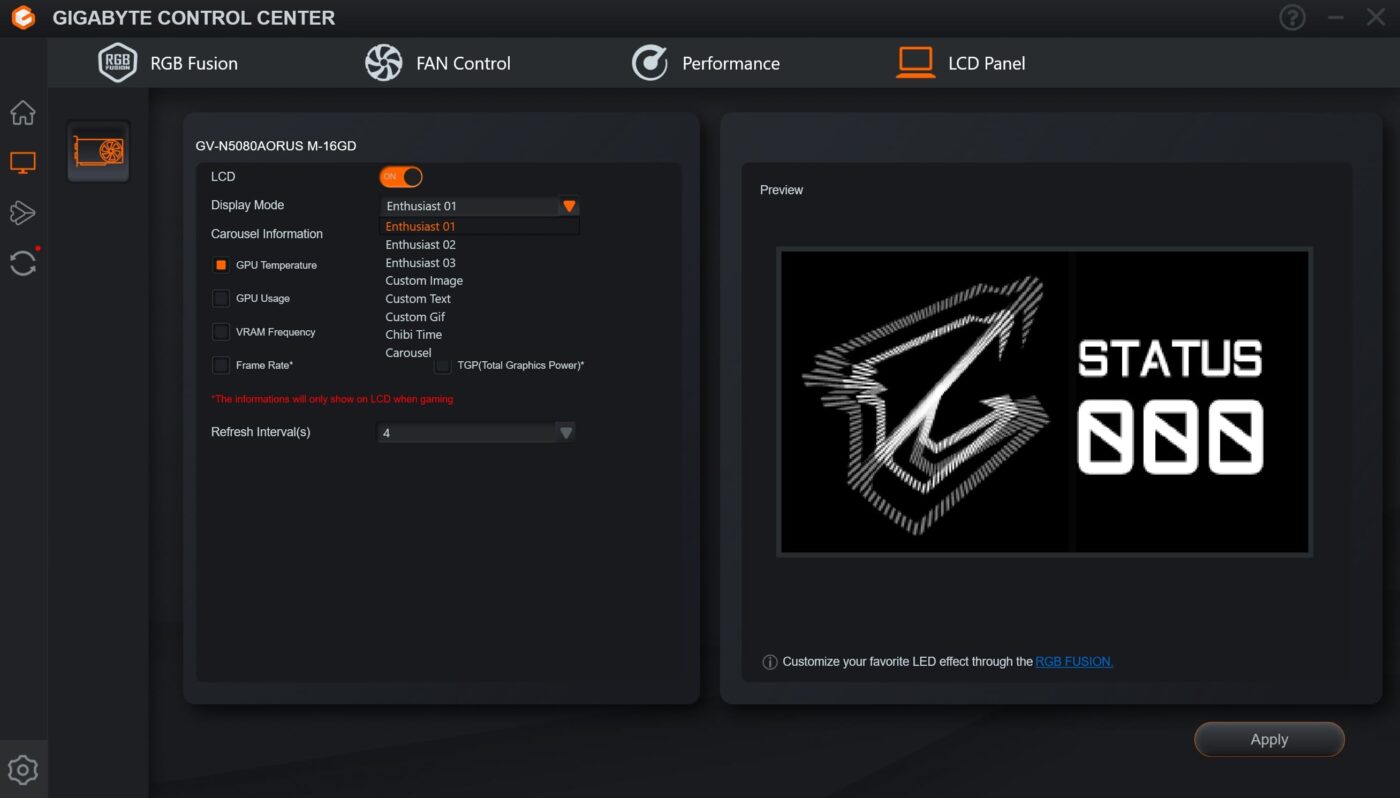Click the help question mark icon
The width and height of the screenshot is (1400, 798).
(x=1292, y=18)
